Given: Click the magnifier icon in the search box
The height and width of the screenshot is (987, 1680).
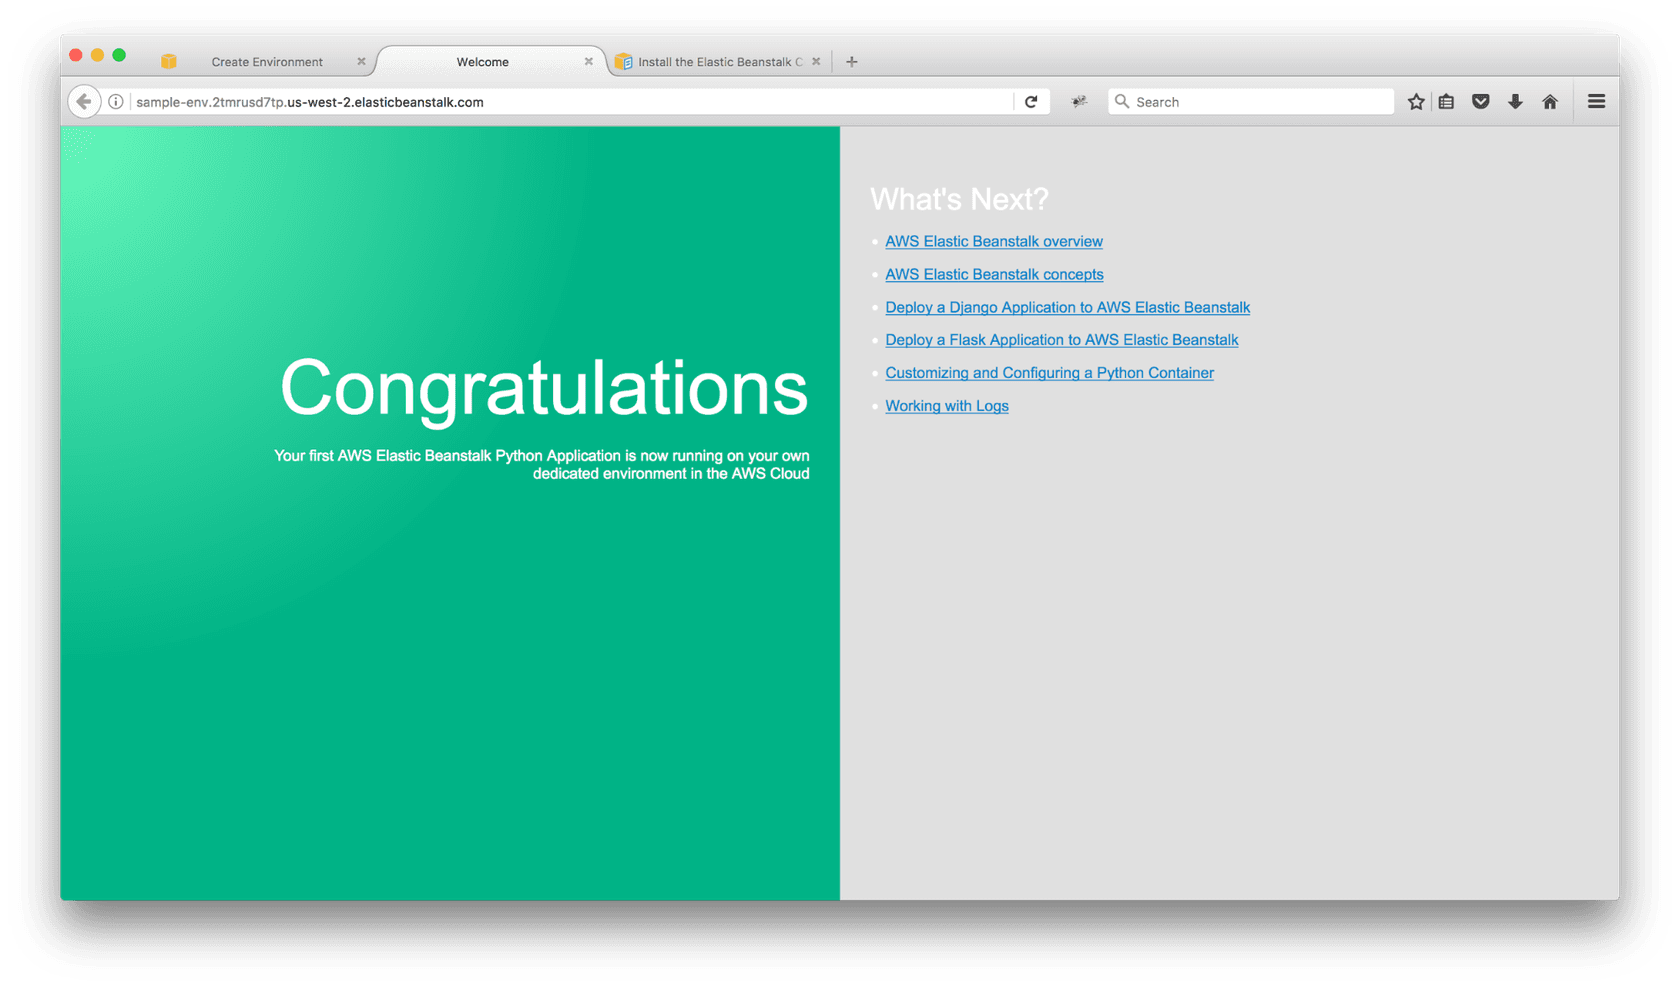Looking at the screenshot, I should coord(1122,102).
